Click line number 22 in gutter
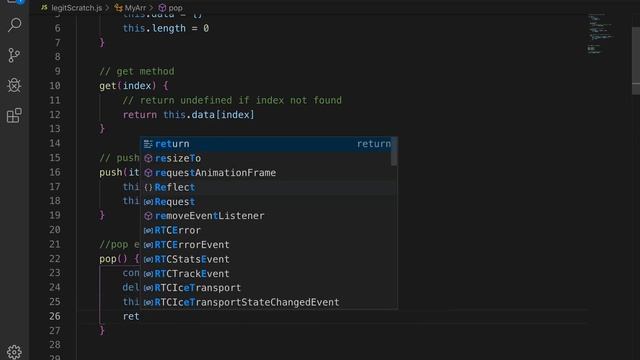The width and height of the screenshot is (640, 360). [55, 259]
